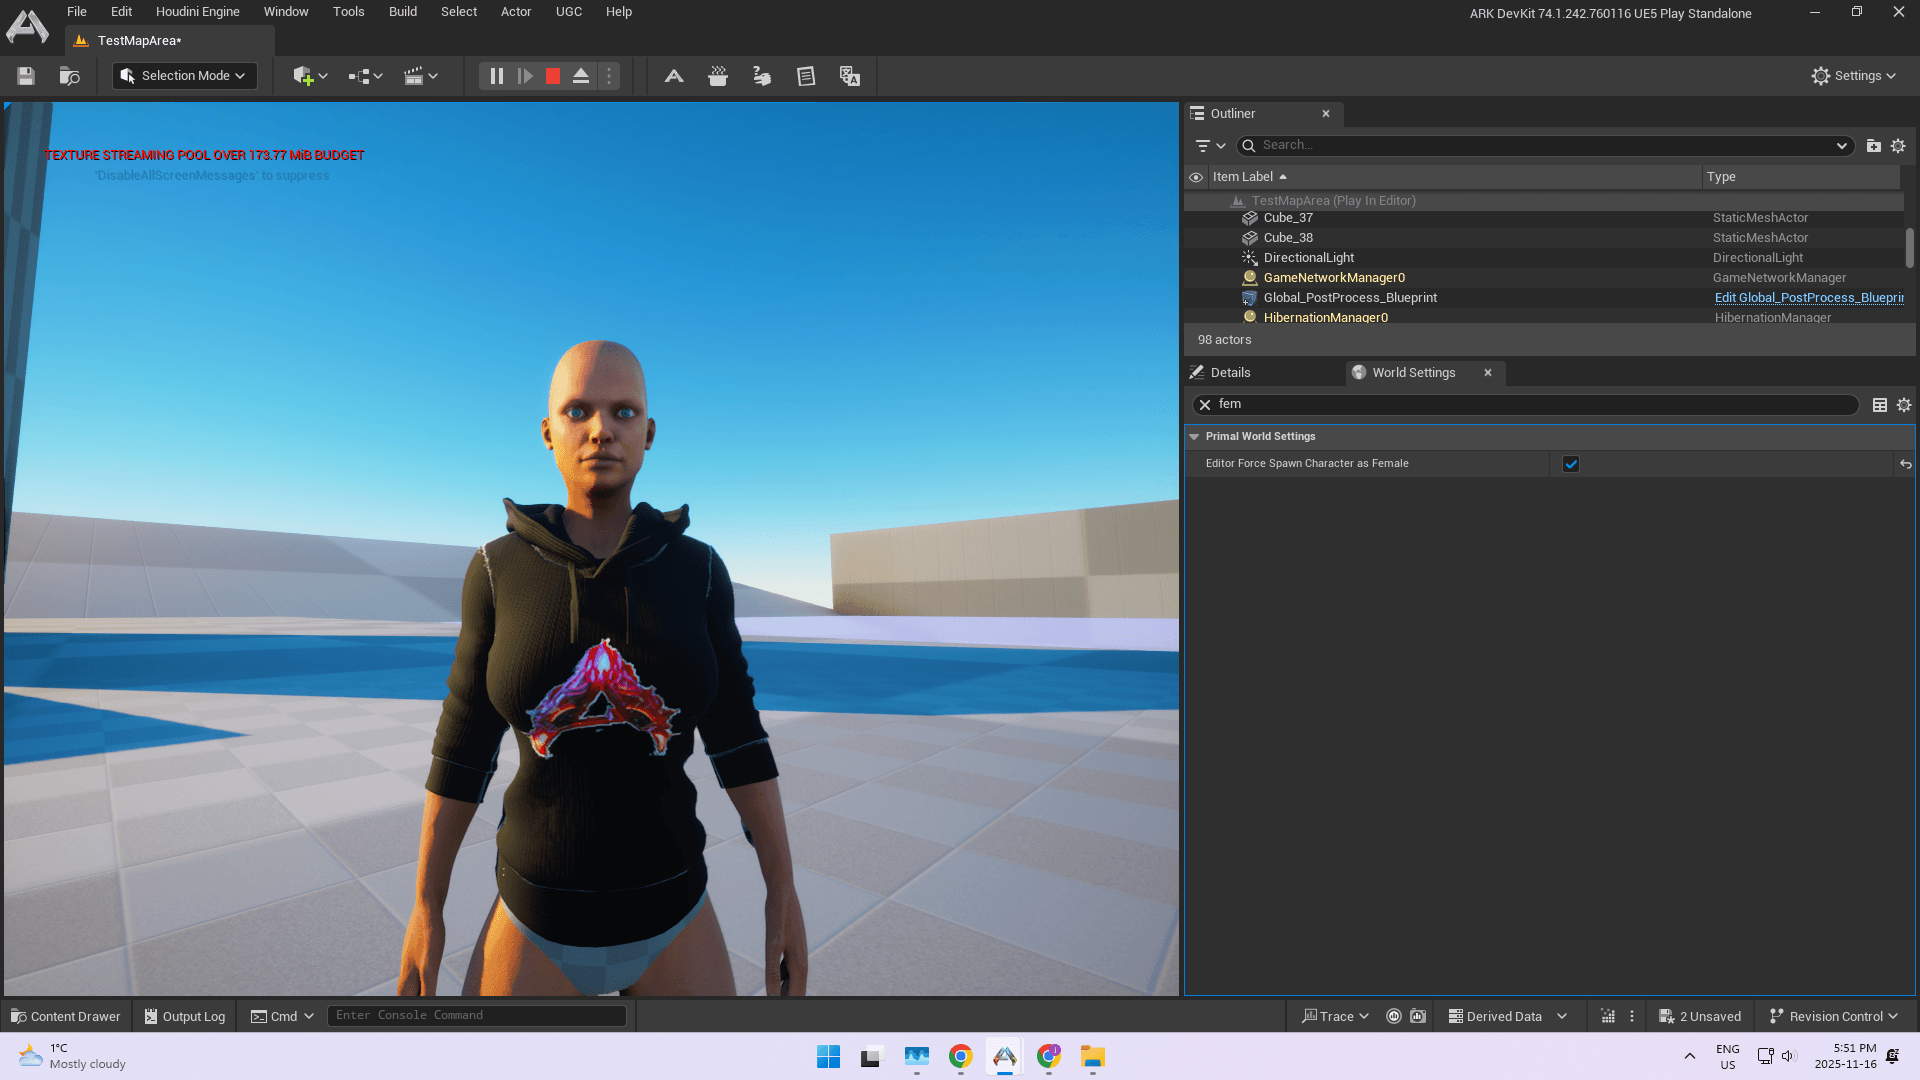Open the Browse content folder icon
Screen dimensions: 1920x1080
(69, 76)
